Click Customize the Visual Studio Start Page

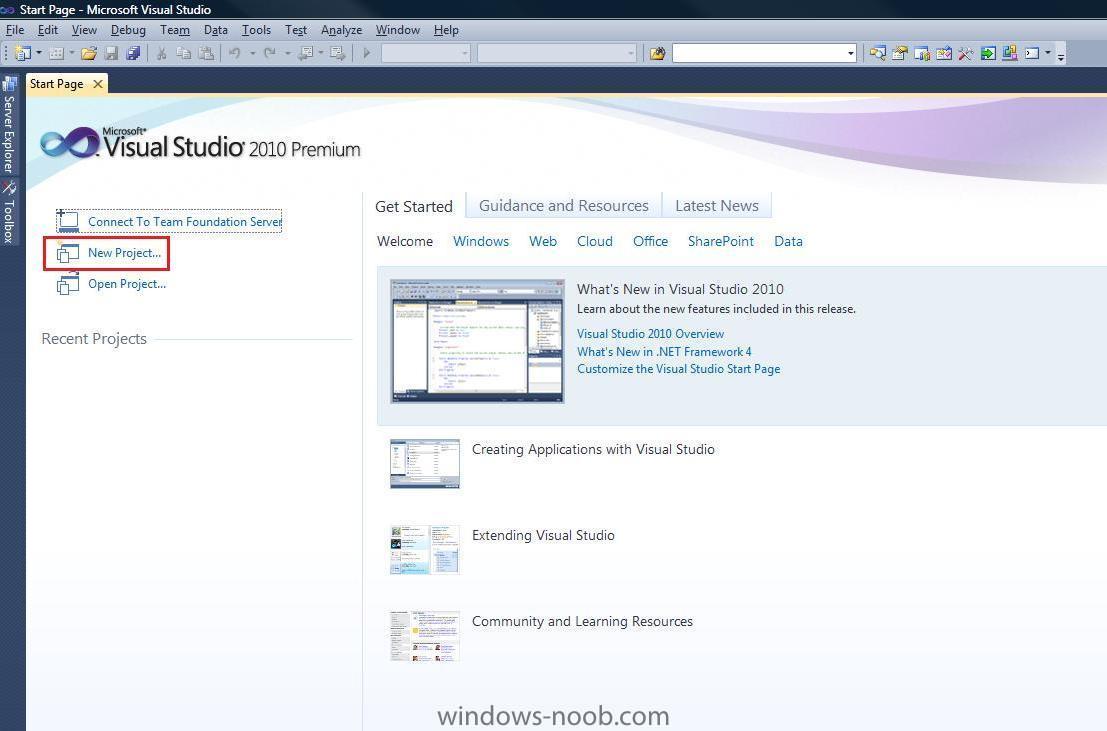click(678, 369)
